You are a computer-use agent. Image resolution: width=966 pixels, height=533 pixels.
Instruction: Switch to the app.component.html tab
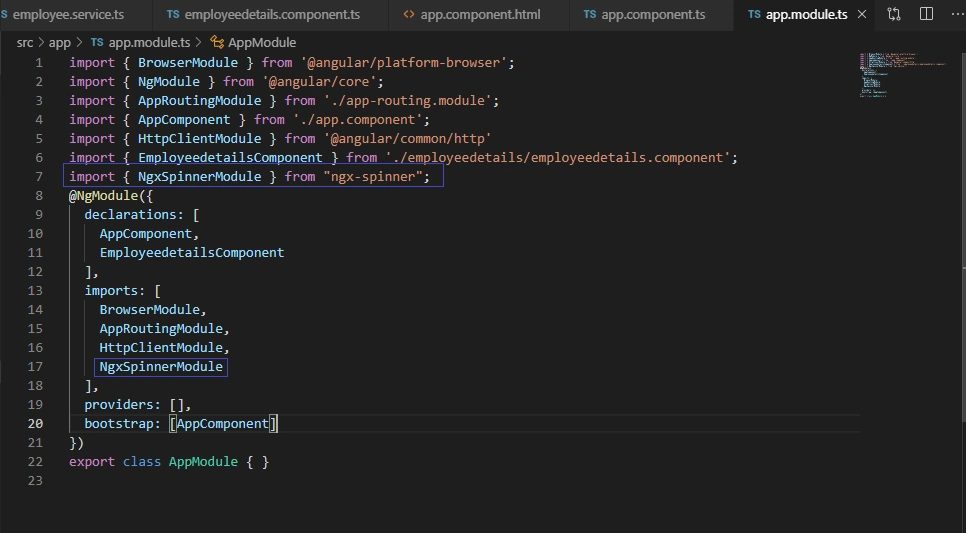tap(480, 14)
